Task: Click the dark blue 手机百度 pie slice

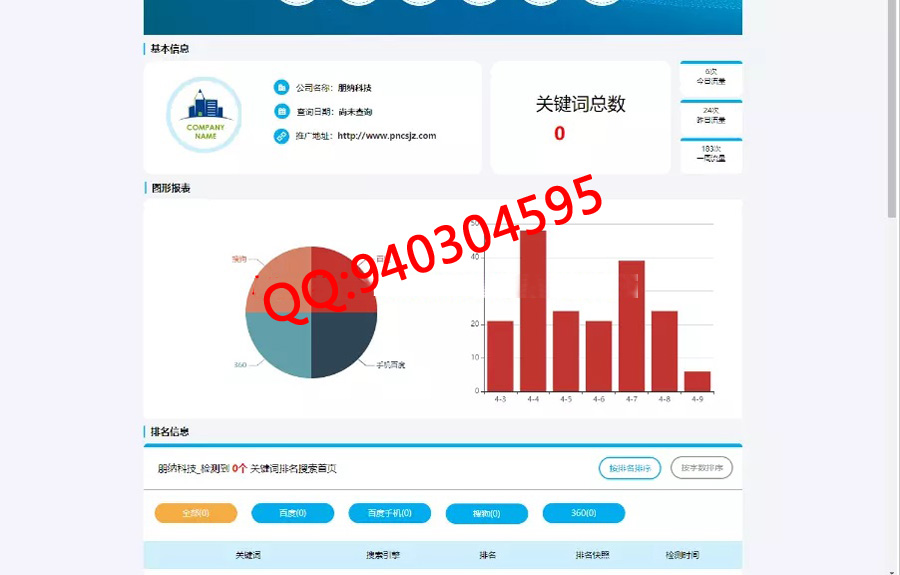Action: 342,343
